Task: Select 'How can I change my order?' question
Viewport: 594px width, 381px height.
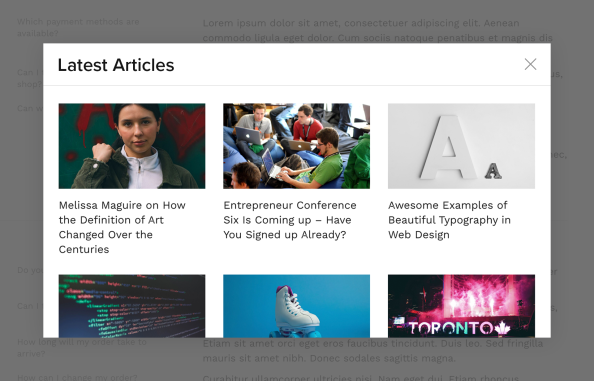Action: click(x=77, y=377)
